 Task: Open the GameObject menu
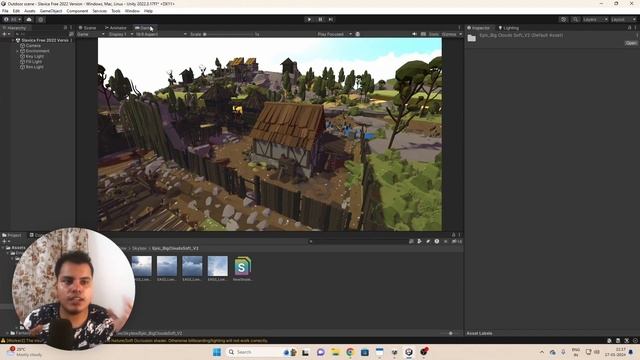(51, 11)
